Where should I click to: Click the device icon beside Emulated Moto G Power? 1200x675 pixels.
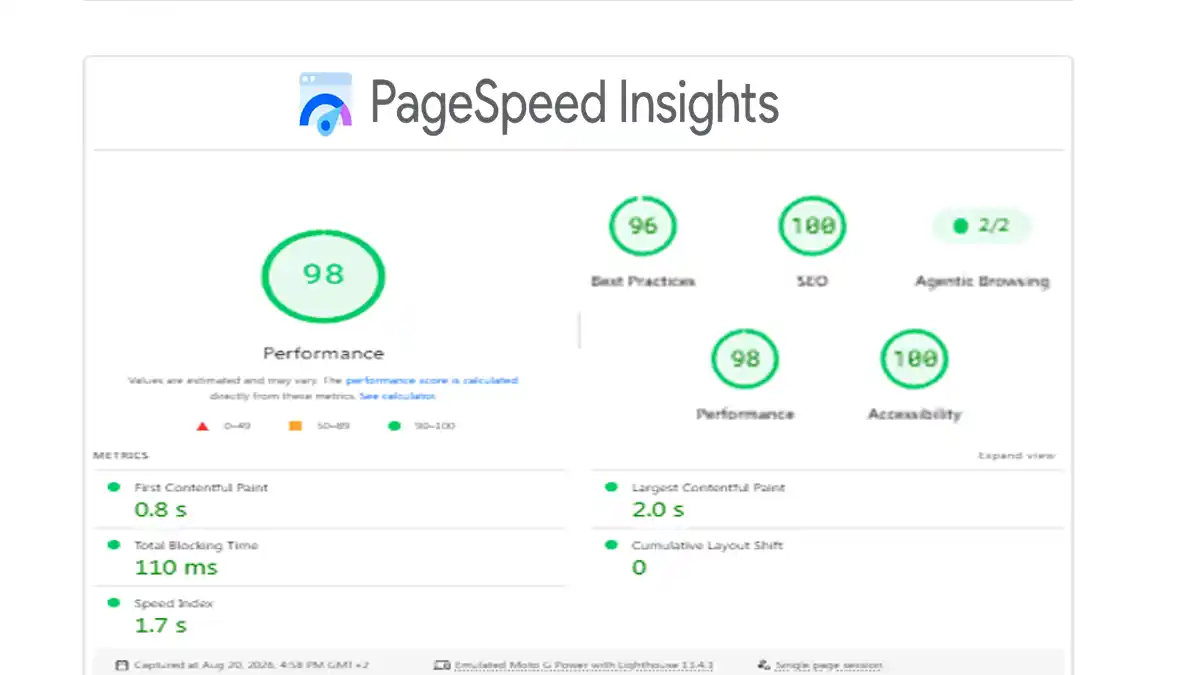pyautogui.click(x=442, y=665)
